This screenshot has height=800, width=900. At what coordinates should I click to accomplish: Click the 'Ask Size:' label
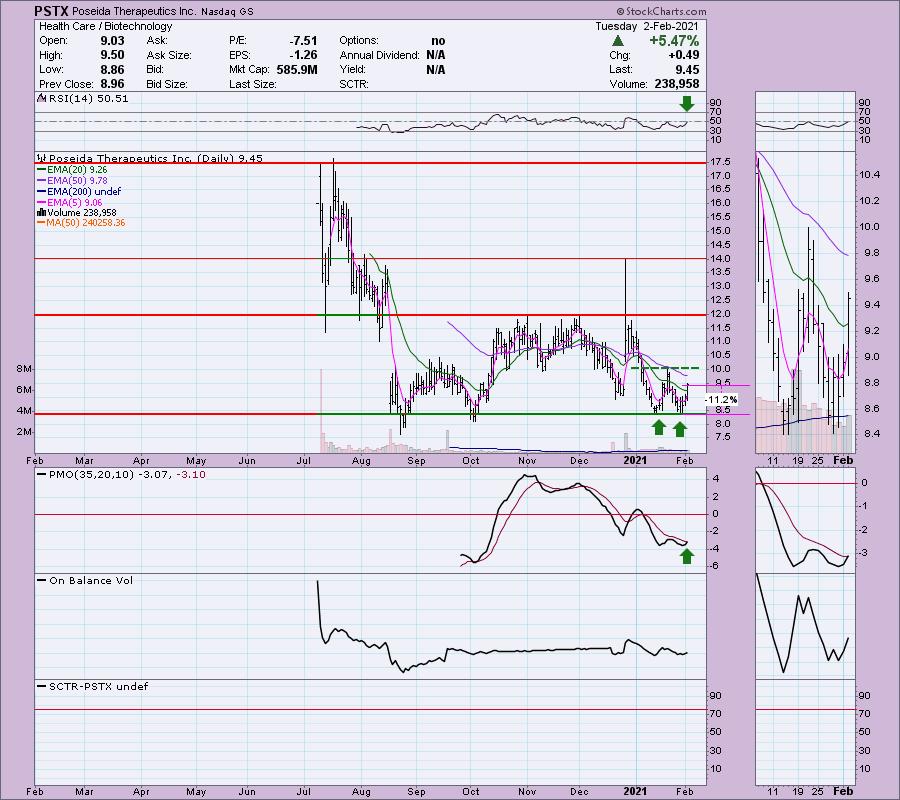169,55
